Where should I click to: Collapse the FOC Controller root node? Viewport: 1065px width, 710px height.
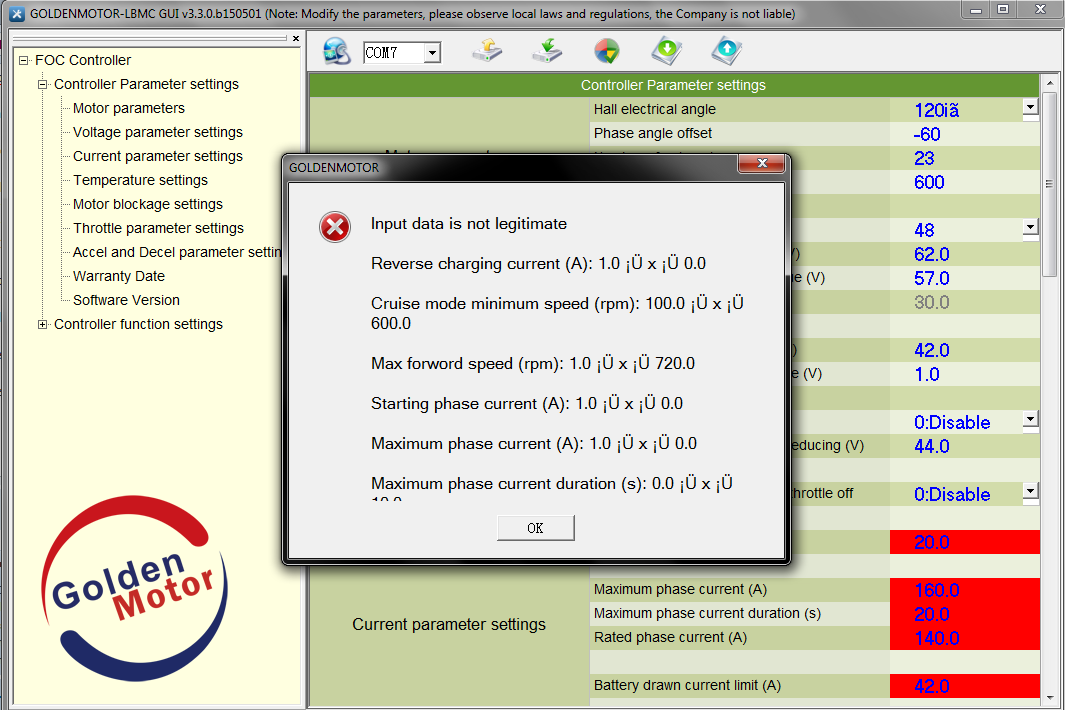[24, 60]
